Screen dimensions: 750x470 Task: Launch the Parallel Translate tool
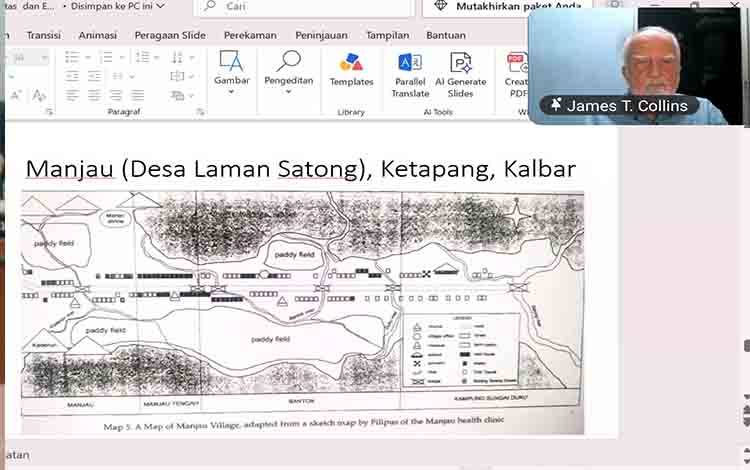tap(410, 75)
